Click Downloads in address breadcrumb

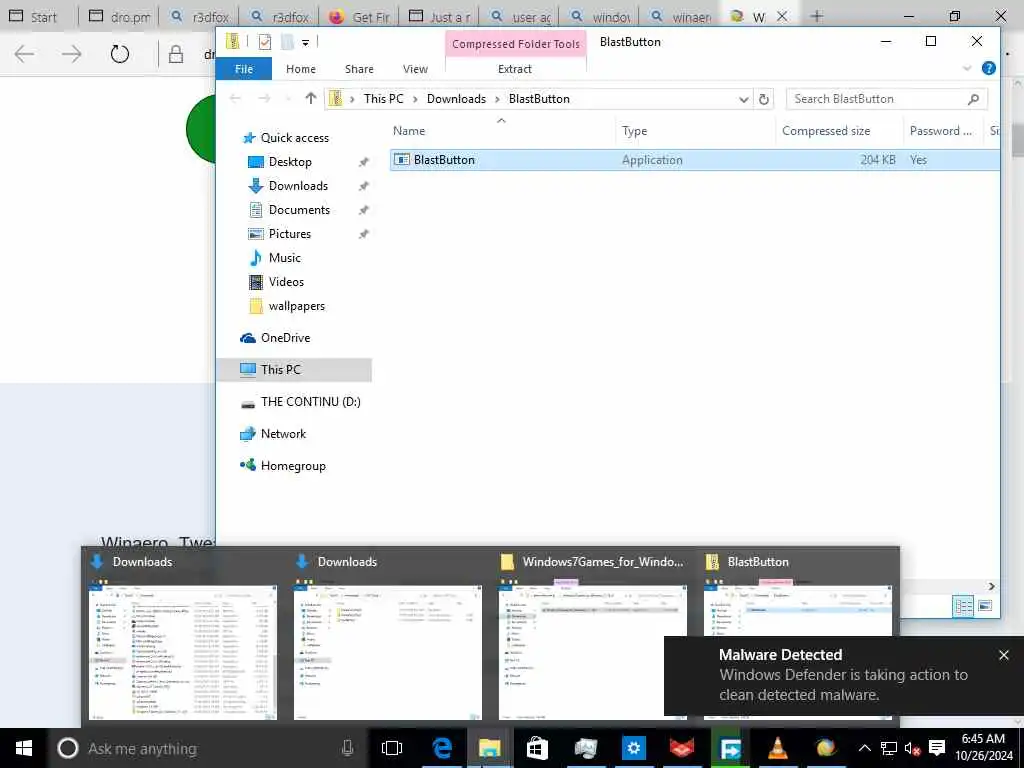click(x=456, y=99)
